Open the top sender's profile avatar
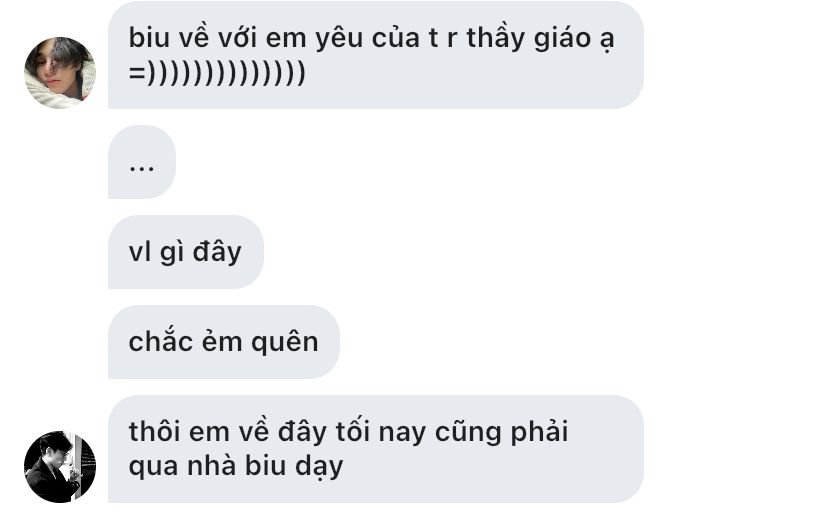828x526 pixels. 60,72
